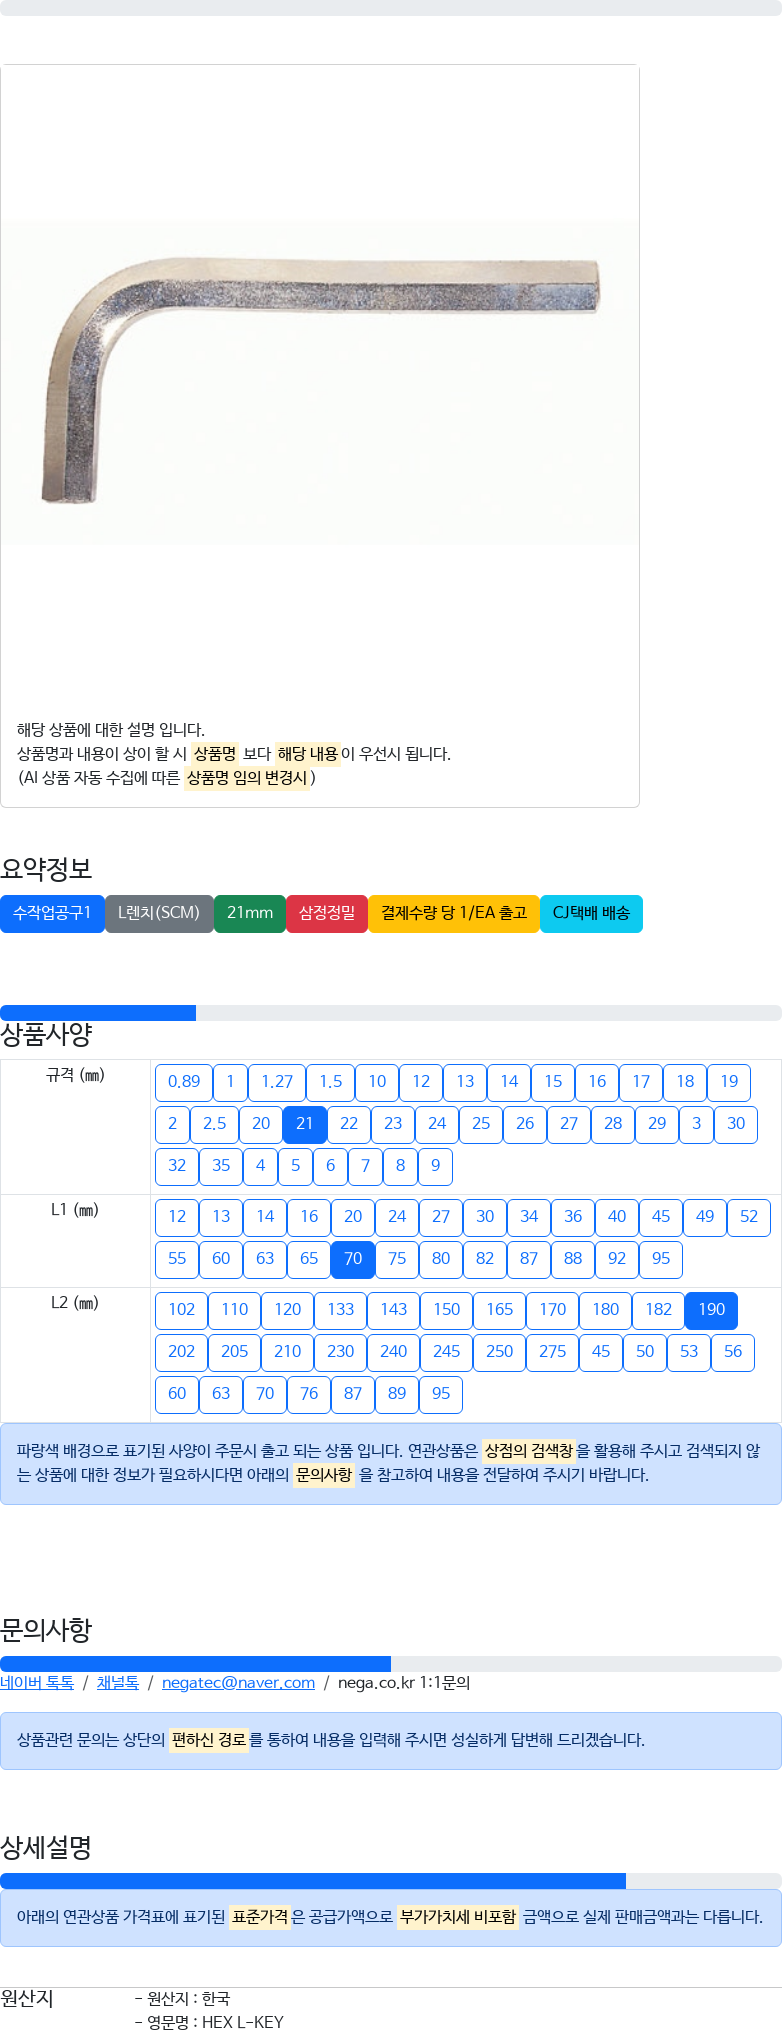
Task: Open the 채널톡 chat link
Action: tap(118, 1683)
